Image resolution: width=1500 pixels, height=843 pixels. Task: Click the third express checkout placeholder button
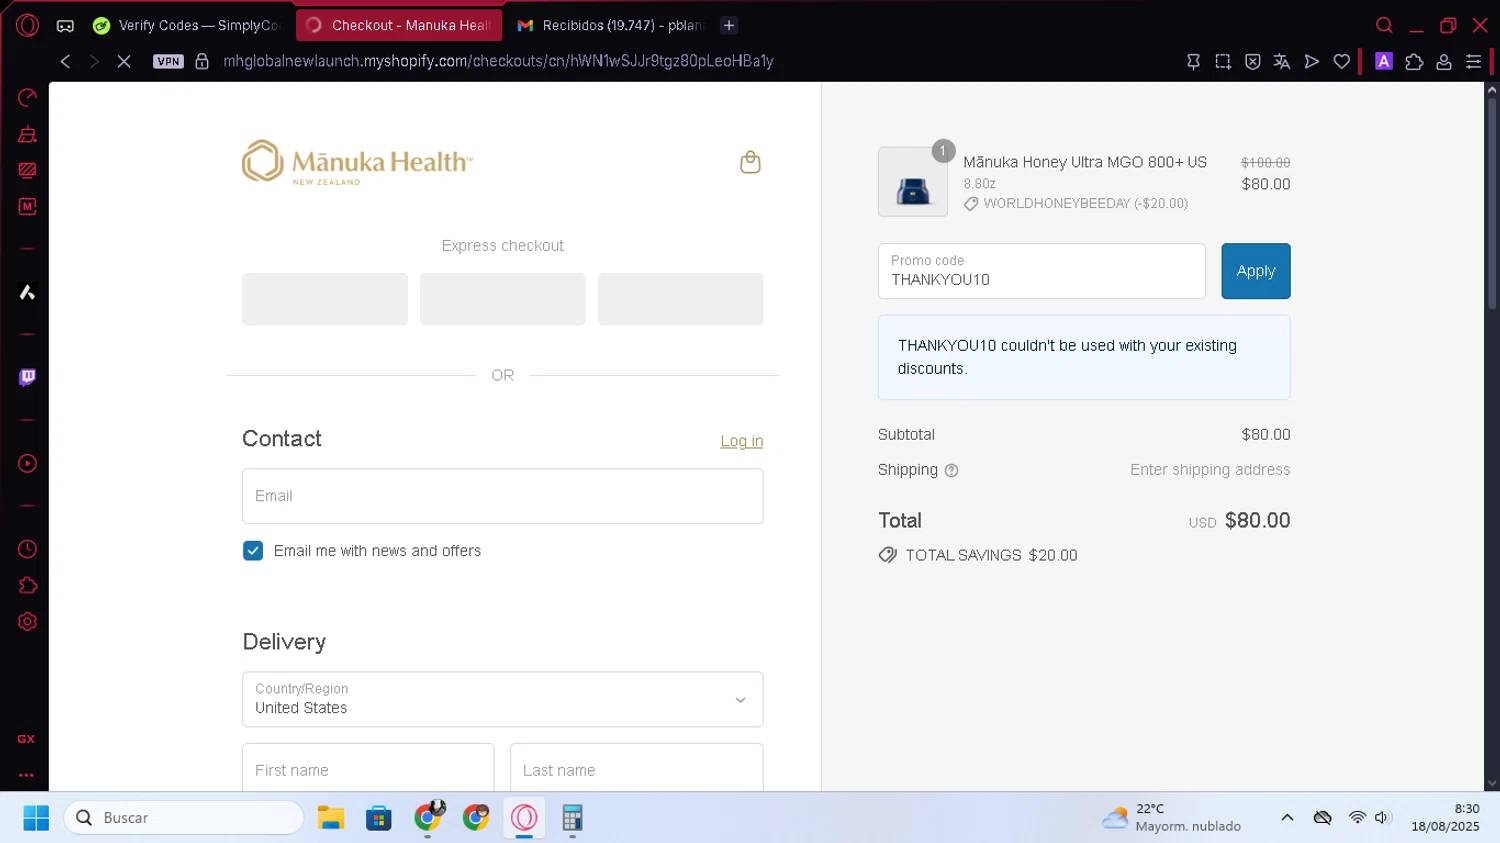(680, 299)
